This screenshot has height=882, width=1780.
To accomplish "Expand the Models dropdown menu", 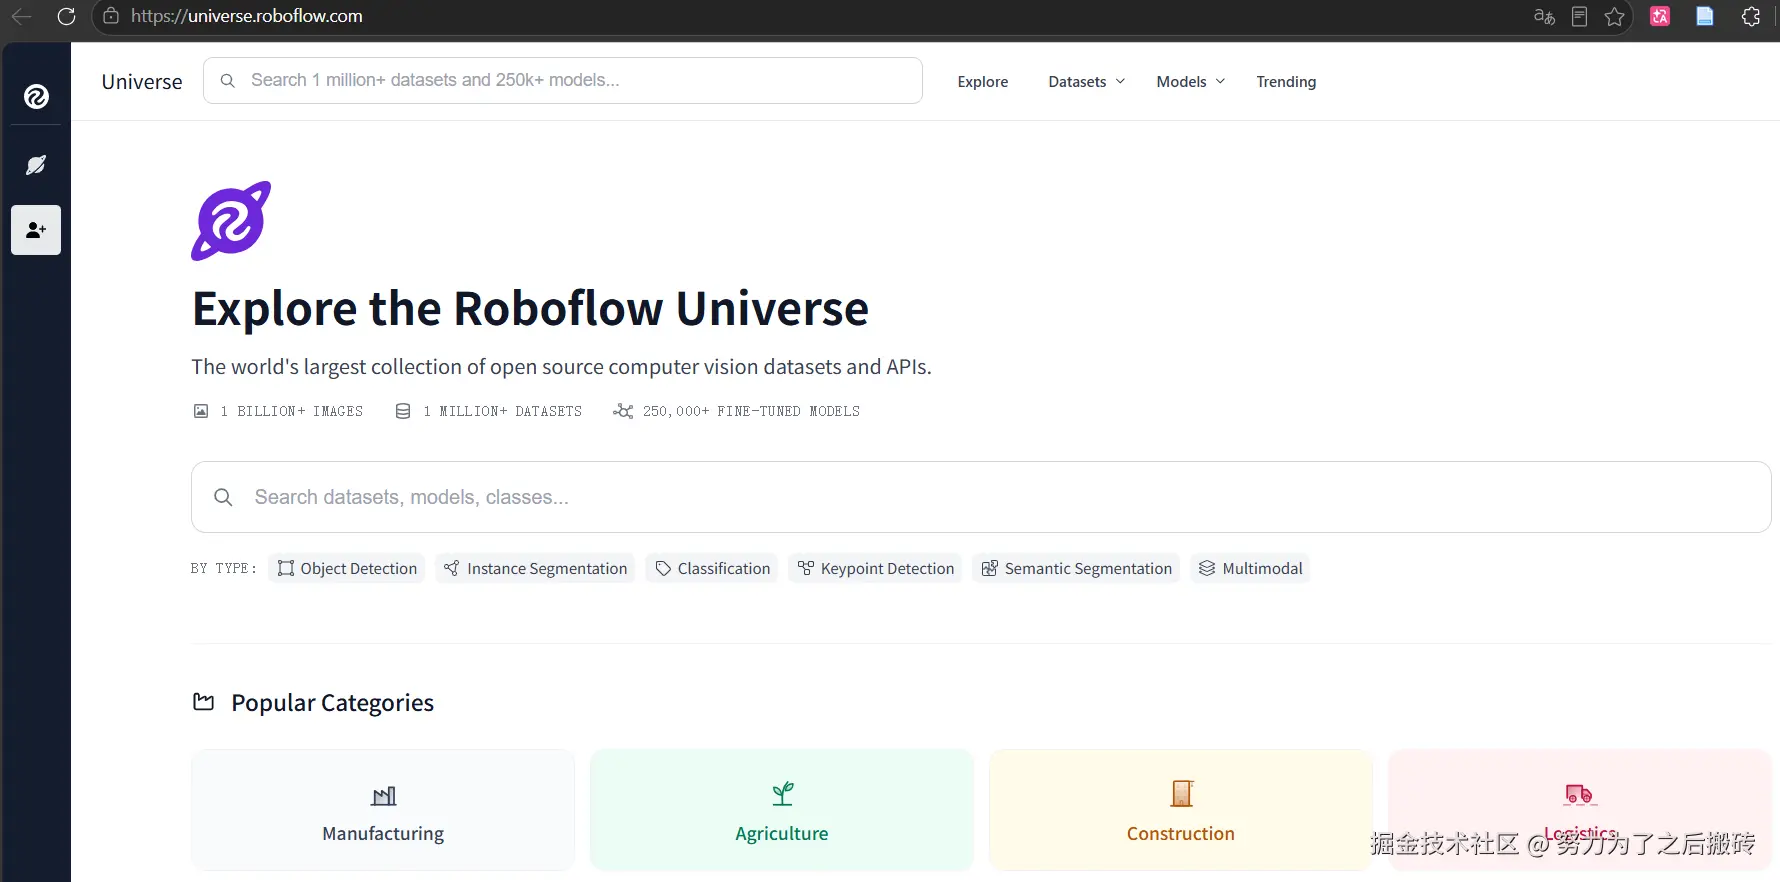I will tap(1191, 82).
